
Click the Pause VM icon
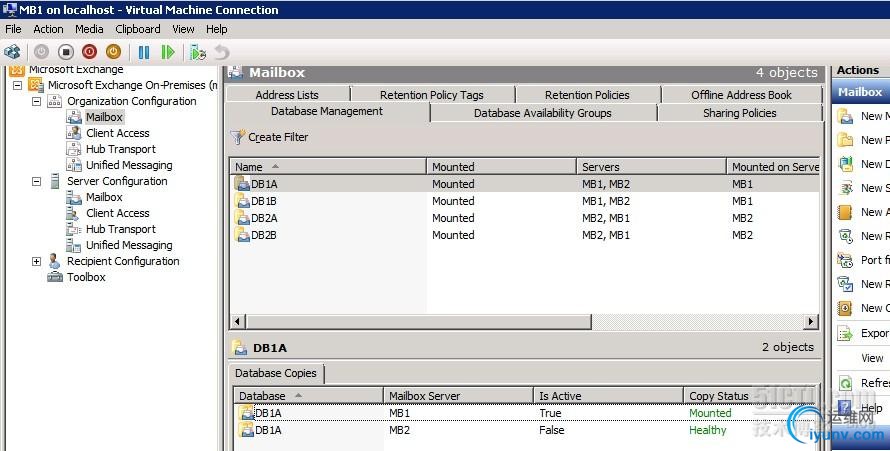144,52
